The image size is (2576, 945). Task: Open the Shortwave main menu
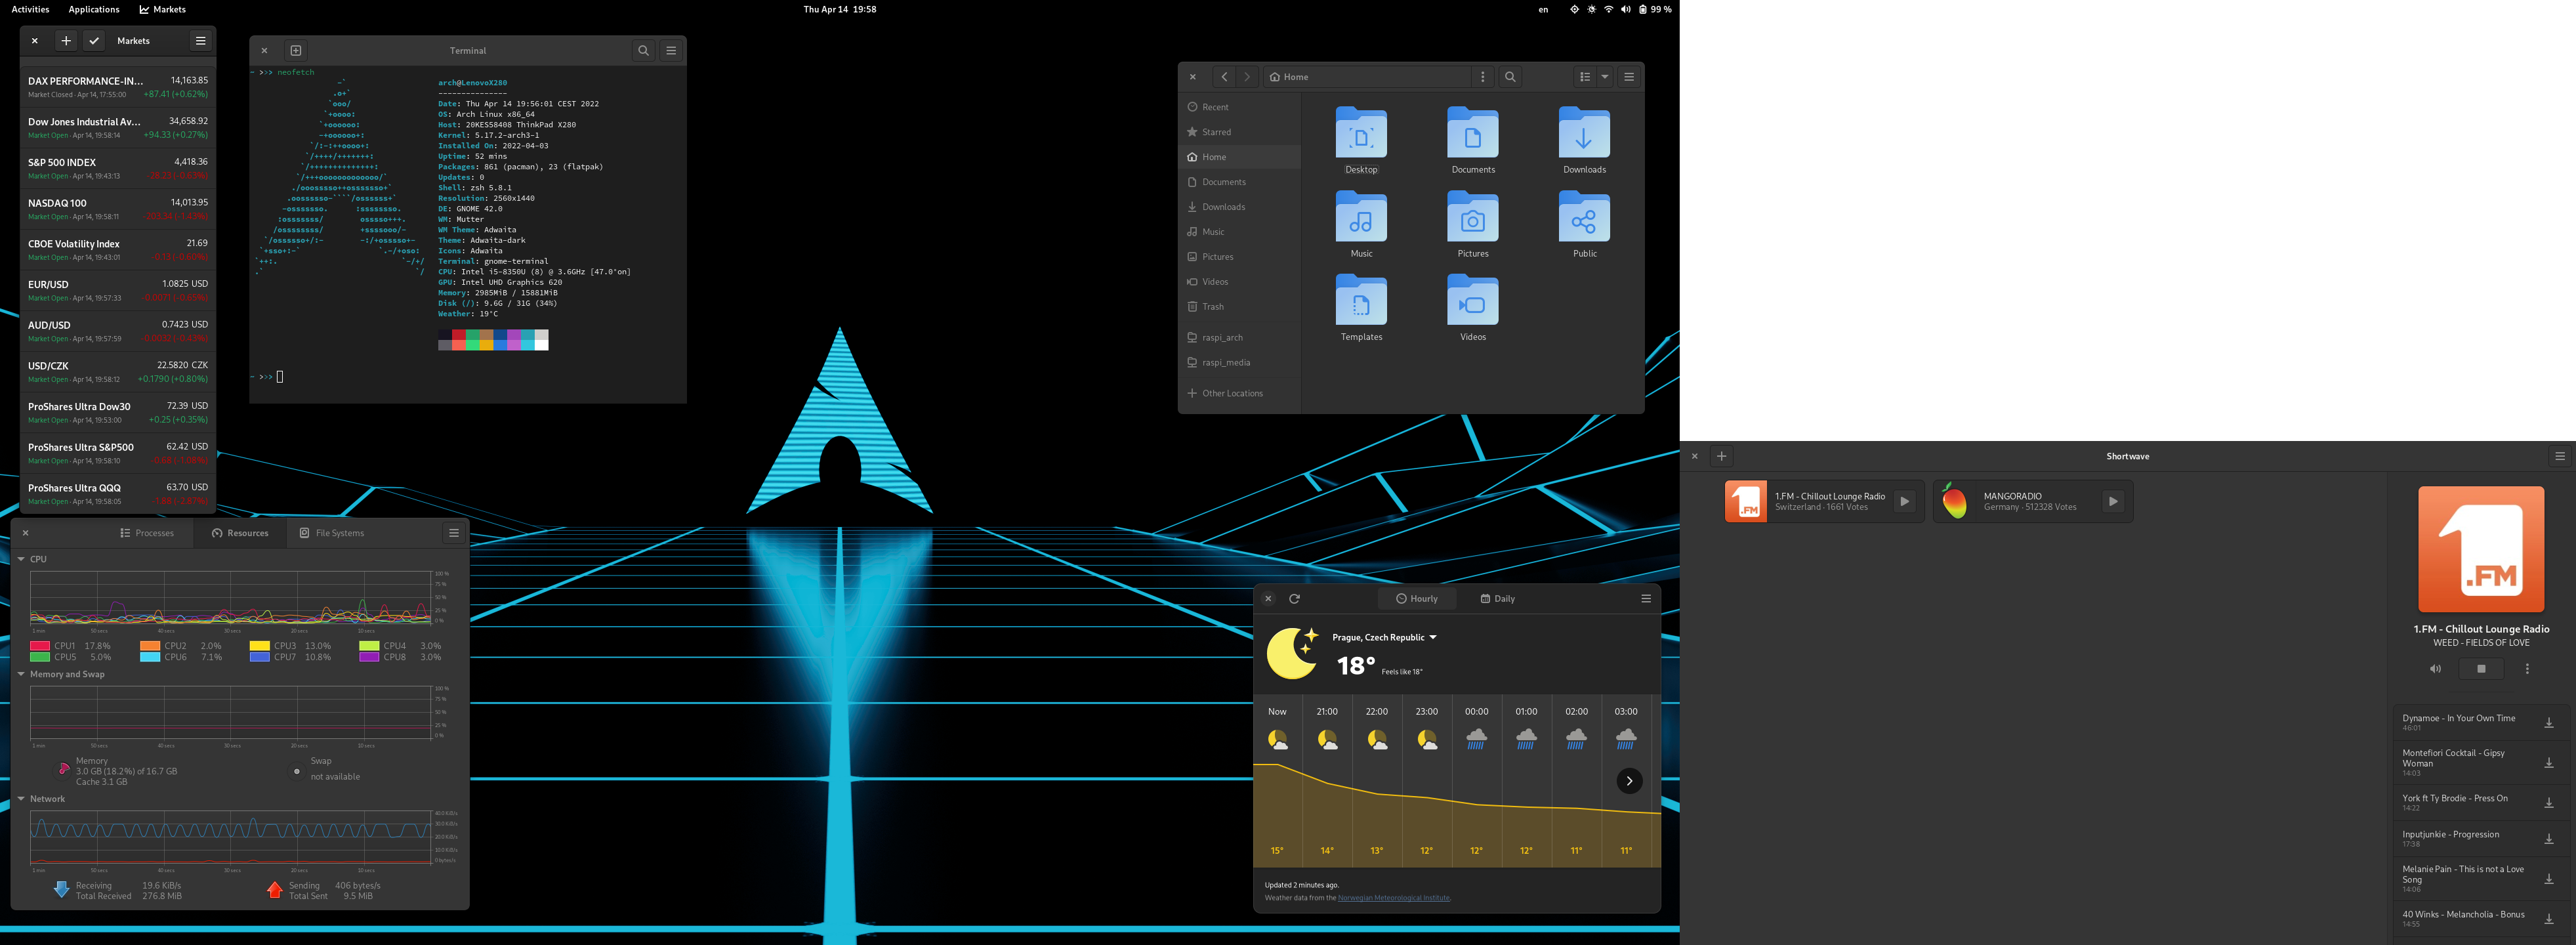[x=2560, y=456]
